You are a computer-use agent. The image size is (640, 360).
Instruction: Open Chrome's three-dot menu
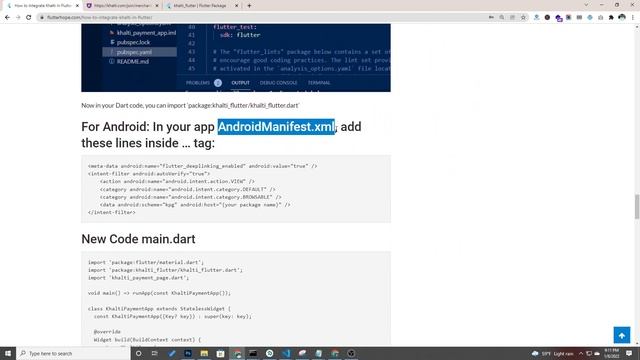tap(633, 18)
